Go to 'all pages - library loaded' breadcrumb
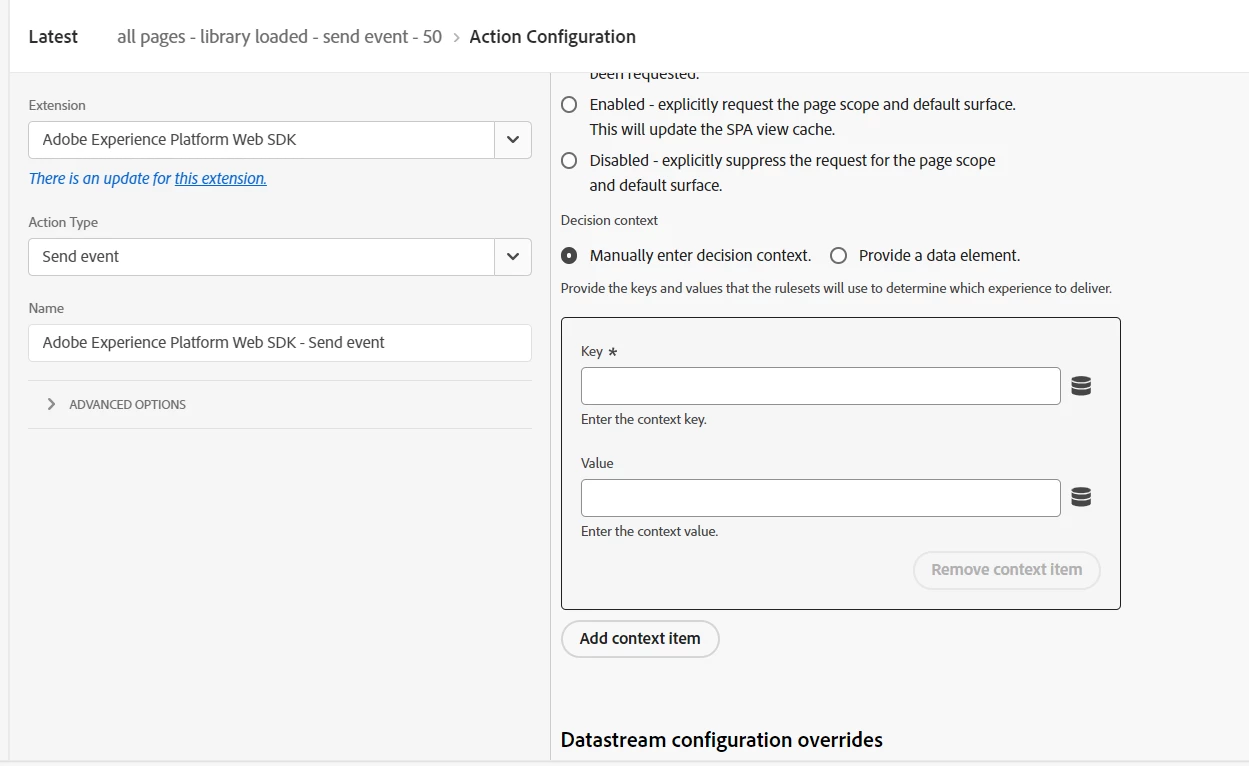This screenshot has height=766, width=1249. [x=279, y=37]
